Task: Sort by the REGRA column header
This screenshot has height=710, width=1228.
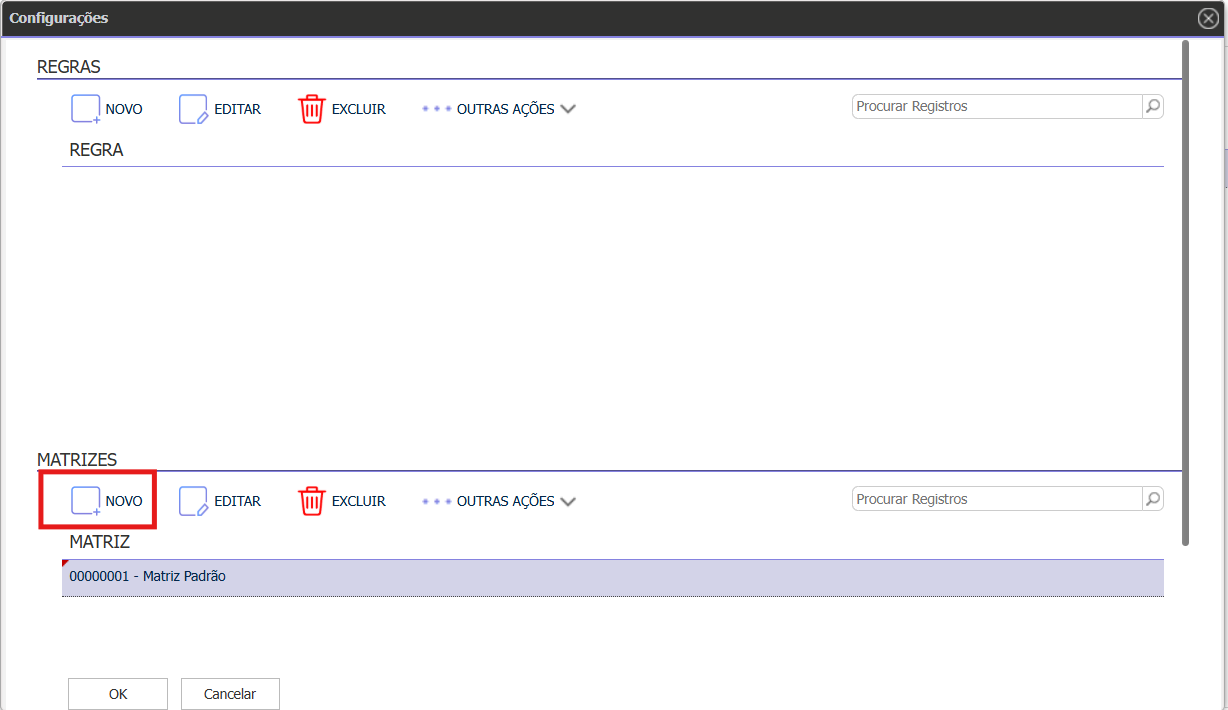Action: pos(96,150)
